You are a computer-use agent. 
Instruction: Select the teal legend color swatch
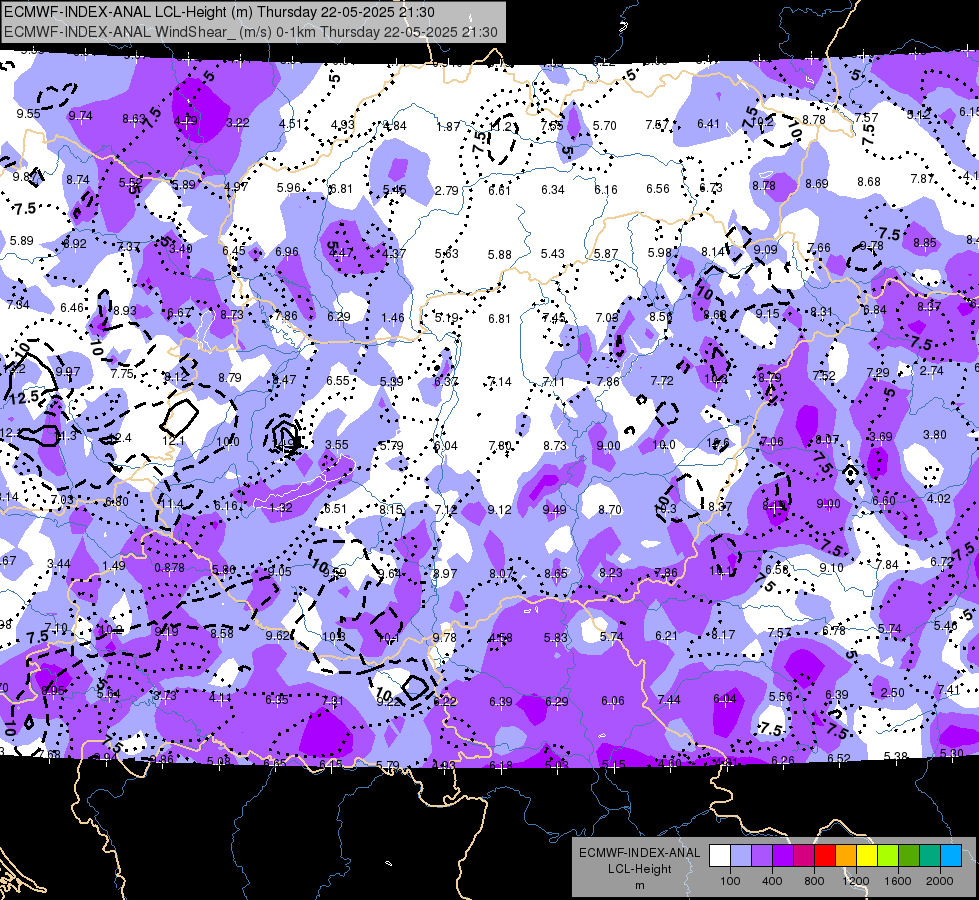(x=930, y=855)
